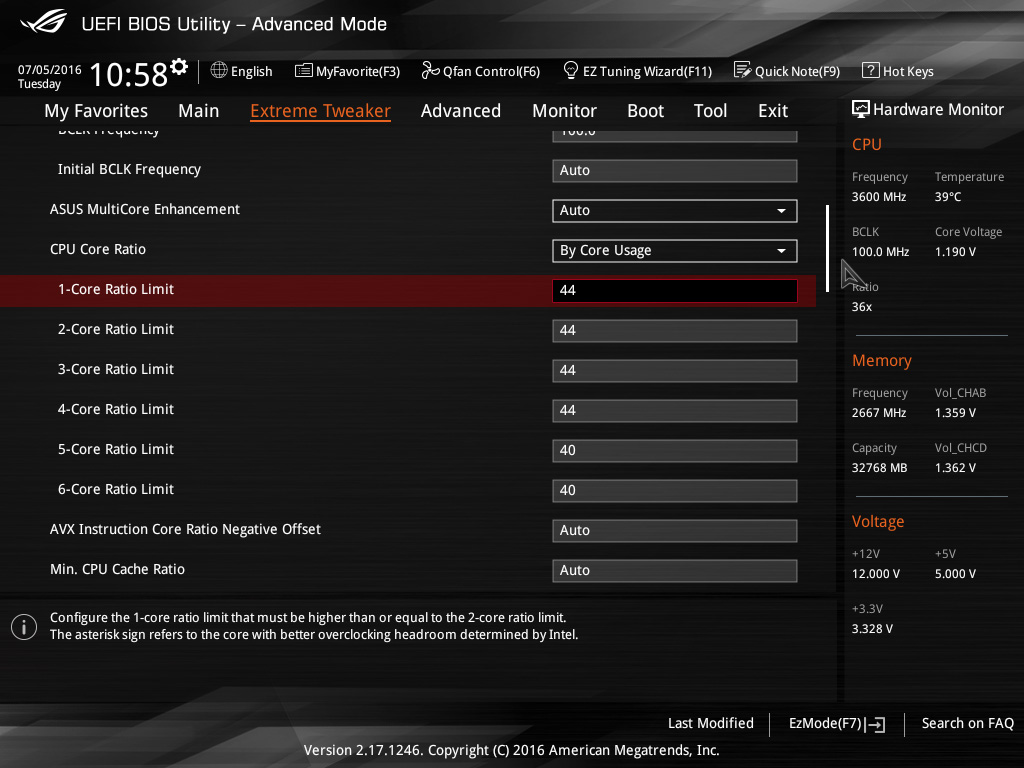Select the 5-Core Ratio Limit label
The width and height of the screenshot is (1024, 768).
coord(116,449)
